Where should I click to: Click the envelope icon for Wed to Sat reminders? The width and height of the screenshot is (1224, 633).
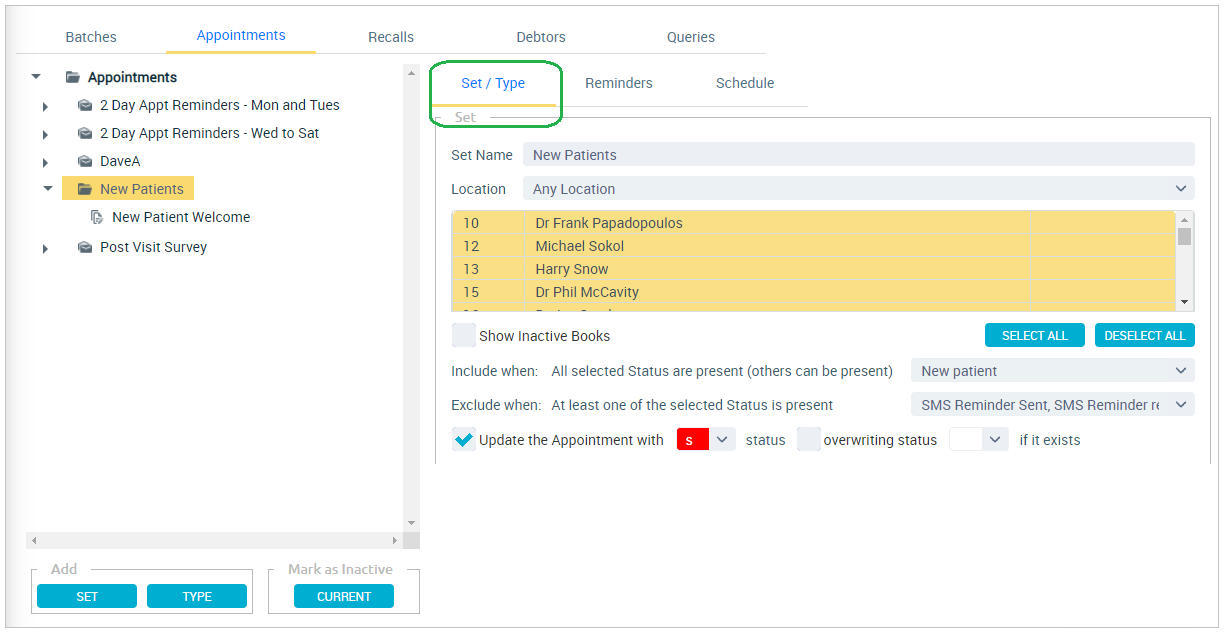85,133
